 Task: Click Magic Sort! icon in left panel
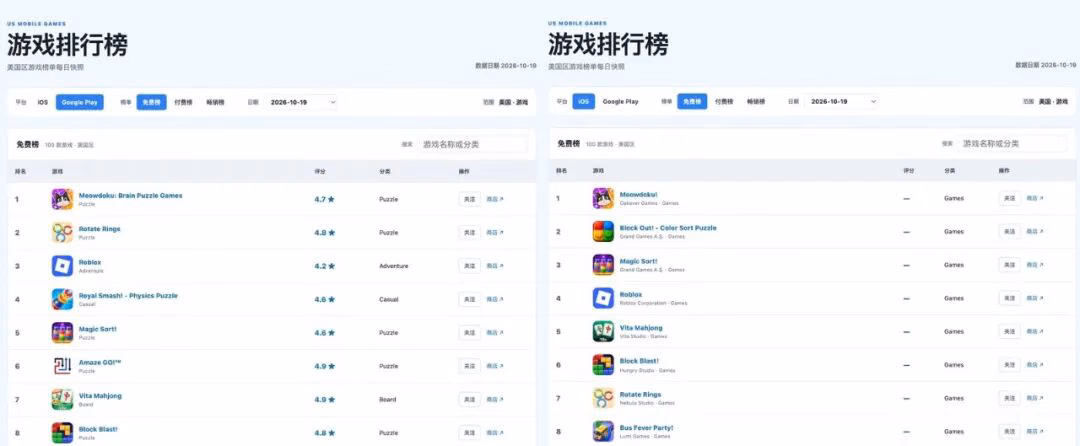click(62, 332)
